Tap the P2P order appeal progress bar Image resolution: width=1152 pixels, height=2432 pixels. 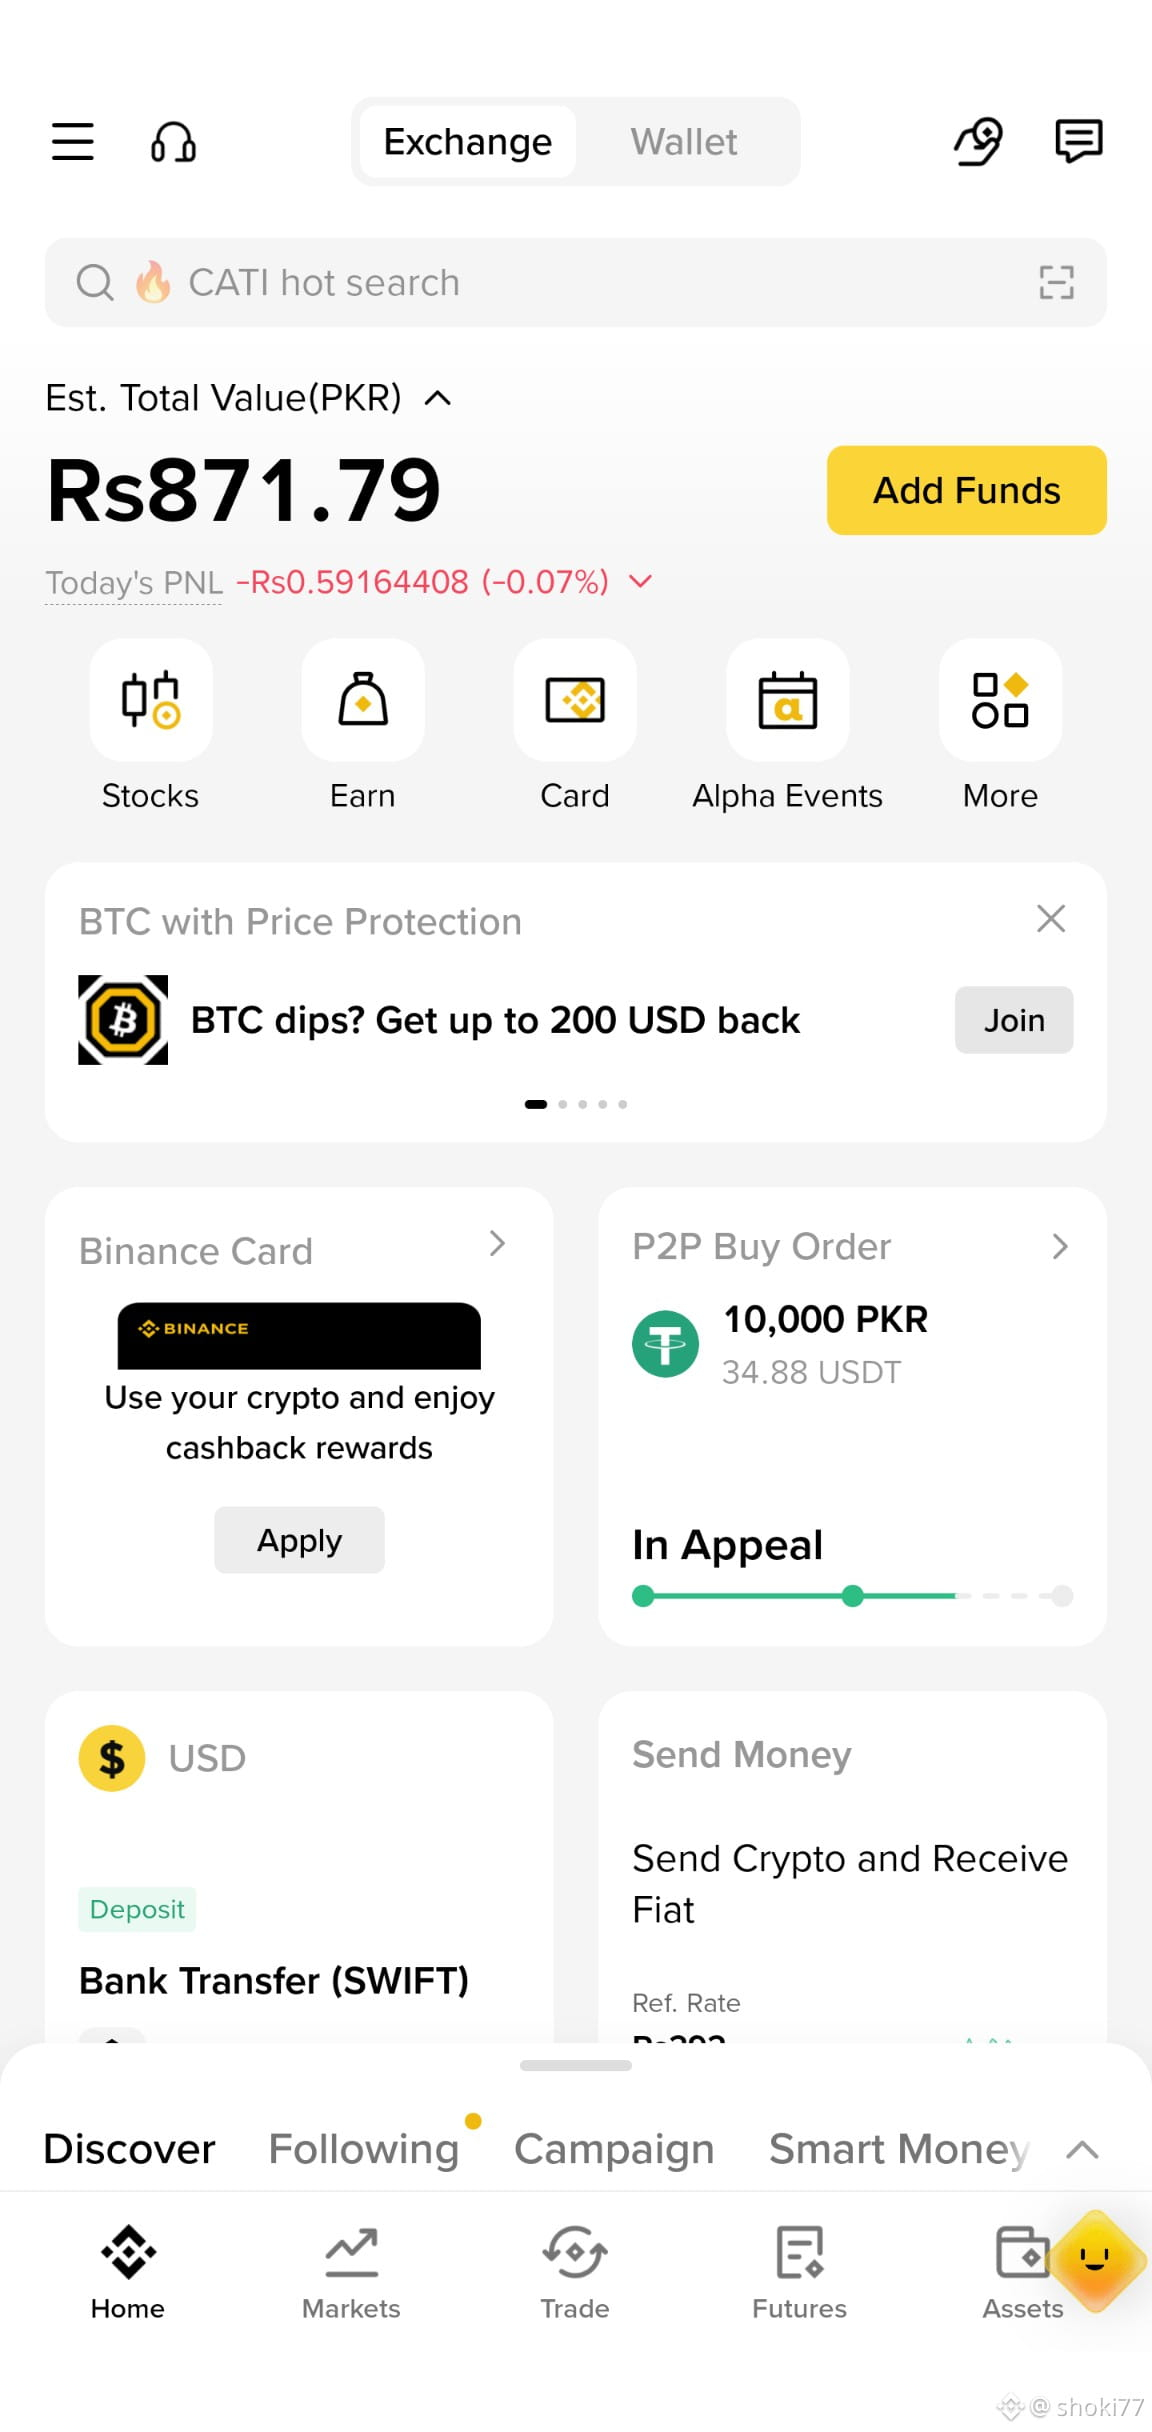(x=853, y=1596)
